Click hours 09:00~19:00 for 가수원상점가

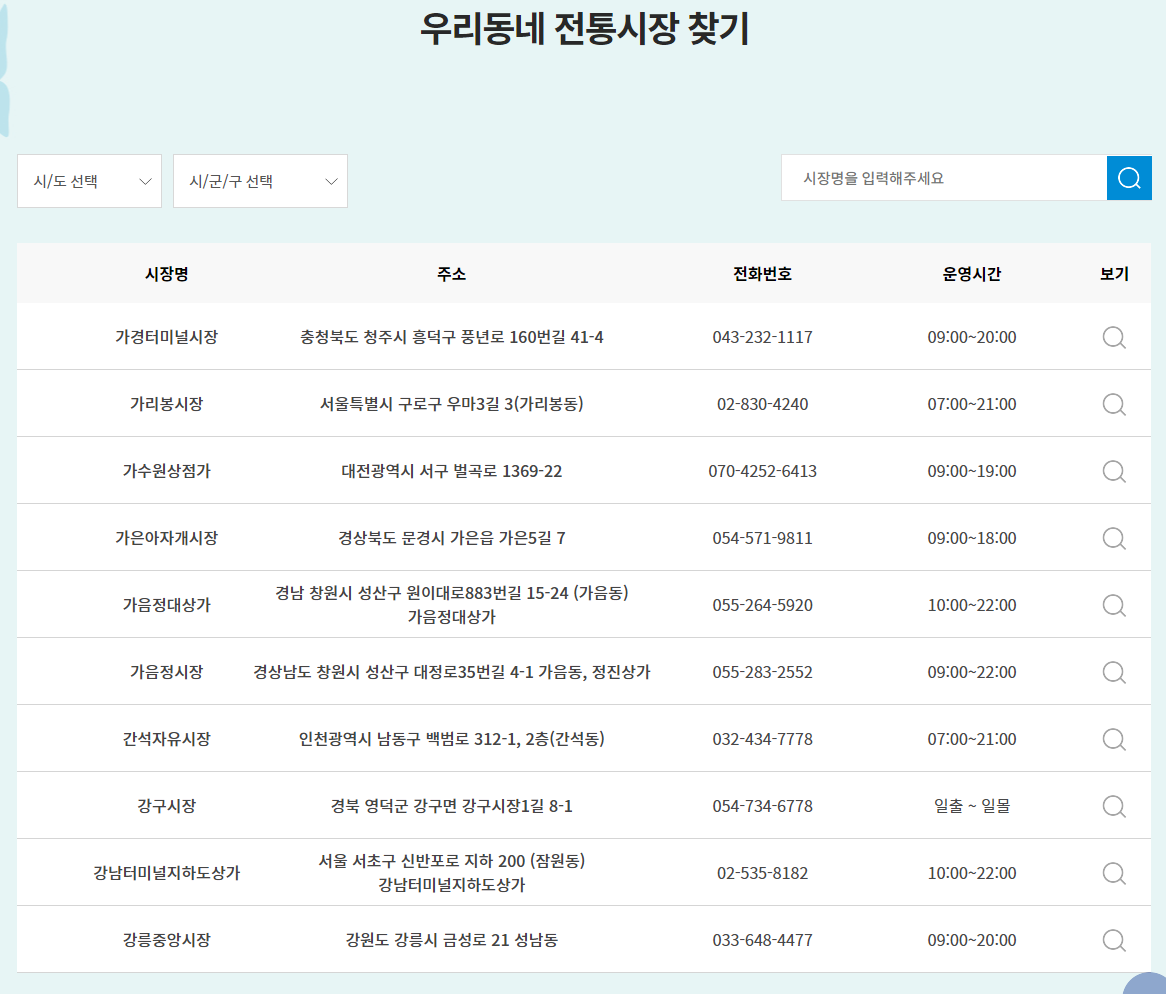[972, 471]
